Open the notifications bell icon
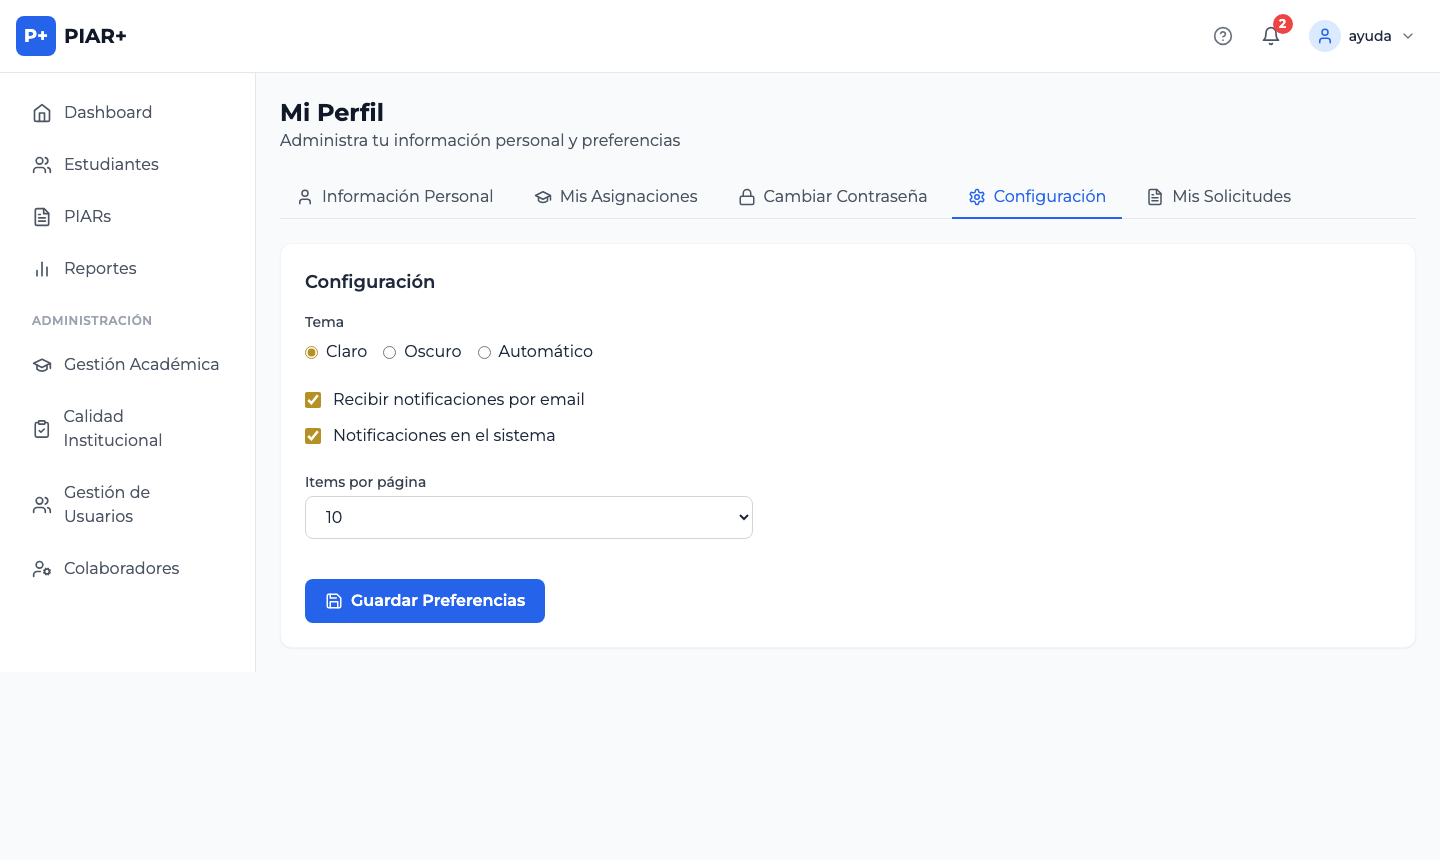The image size is (1440, 860). (1270, 36)
